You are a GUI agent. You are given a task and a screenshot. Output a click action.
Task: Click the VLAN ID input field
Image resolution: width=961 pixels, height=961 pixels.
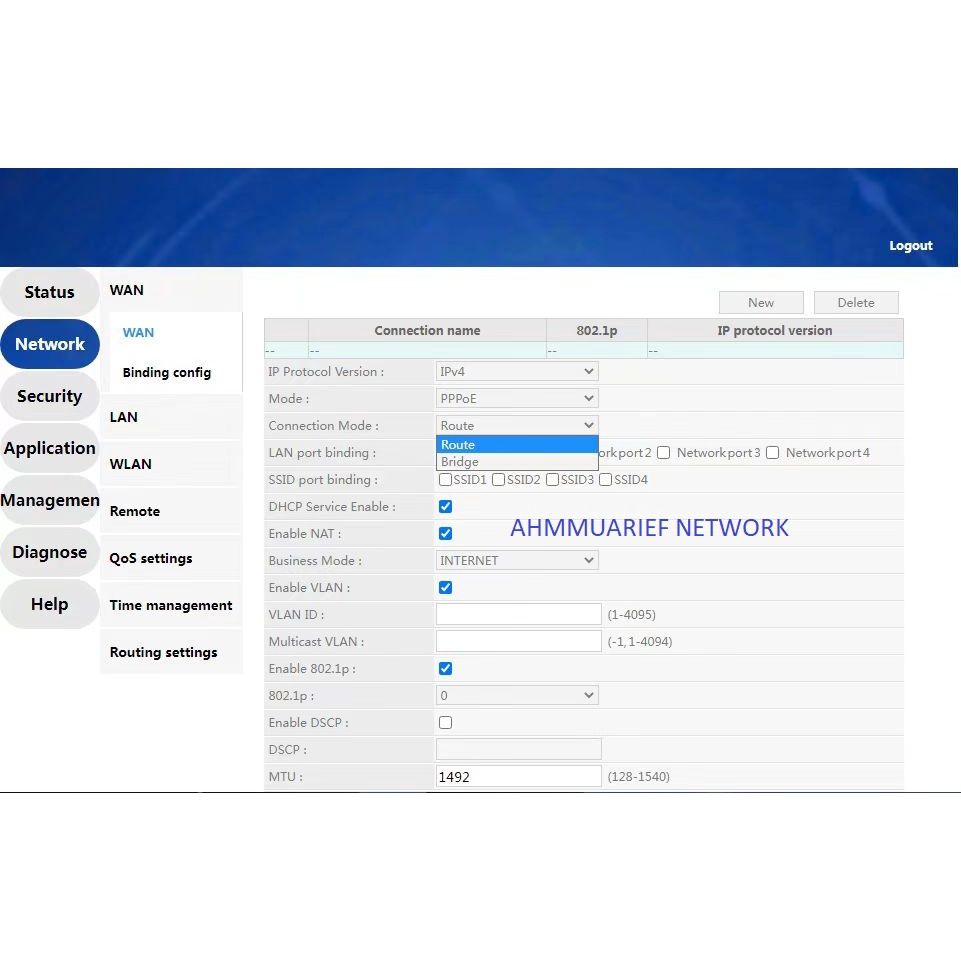(518, 615)
